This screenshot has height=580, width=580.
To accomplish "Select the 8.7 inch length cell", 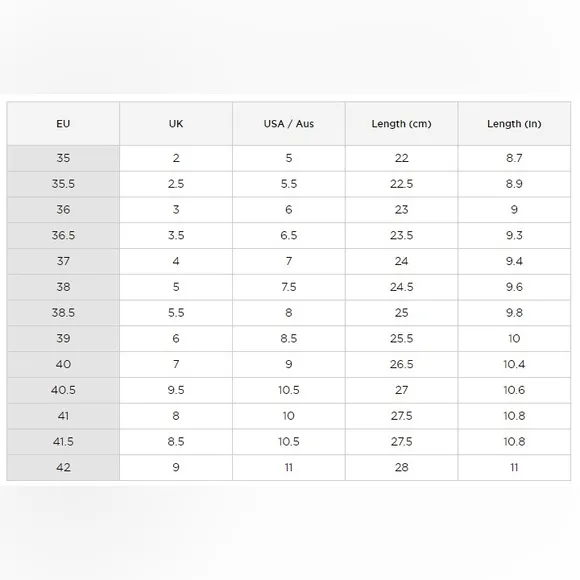I will click(x=514, y=158).
